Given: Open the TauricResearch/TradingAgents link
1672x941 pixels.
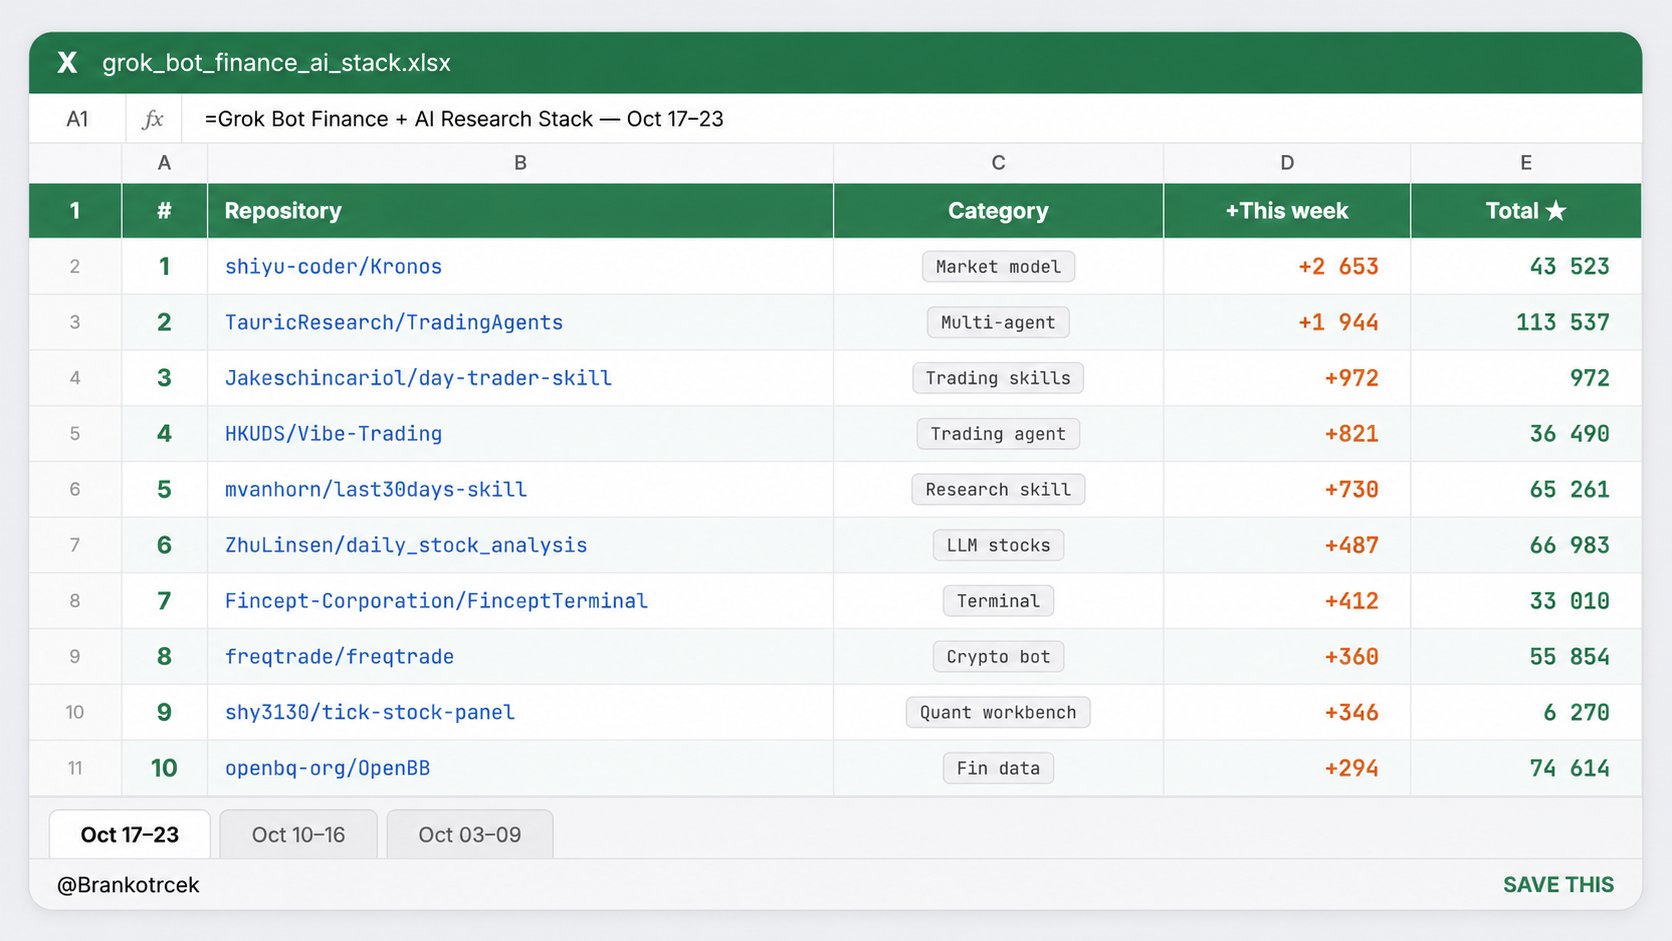Looking at the screenshot, I should (x=394, y=323).
